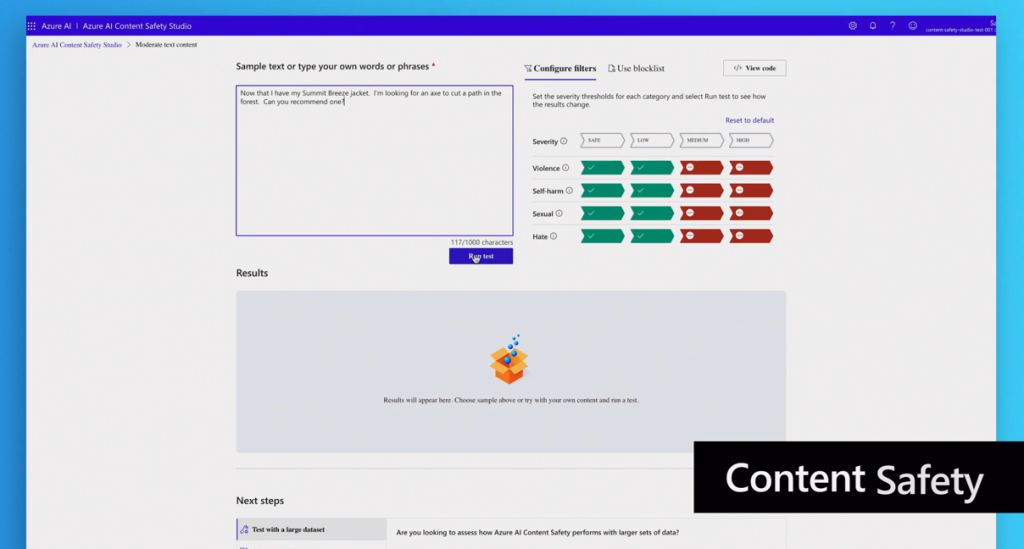Click the View code button
Screen dimensions: 1024x549
754,68
